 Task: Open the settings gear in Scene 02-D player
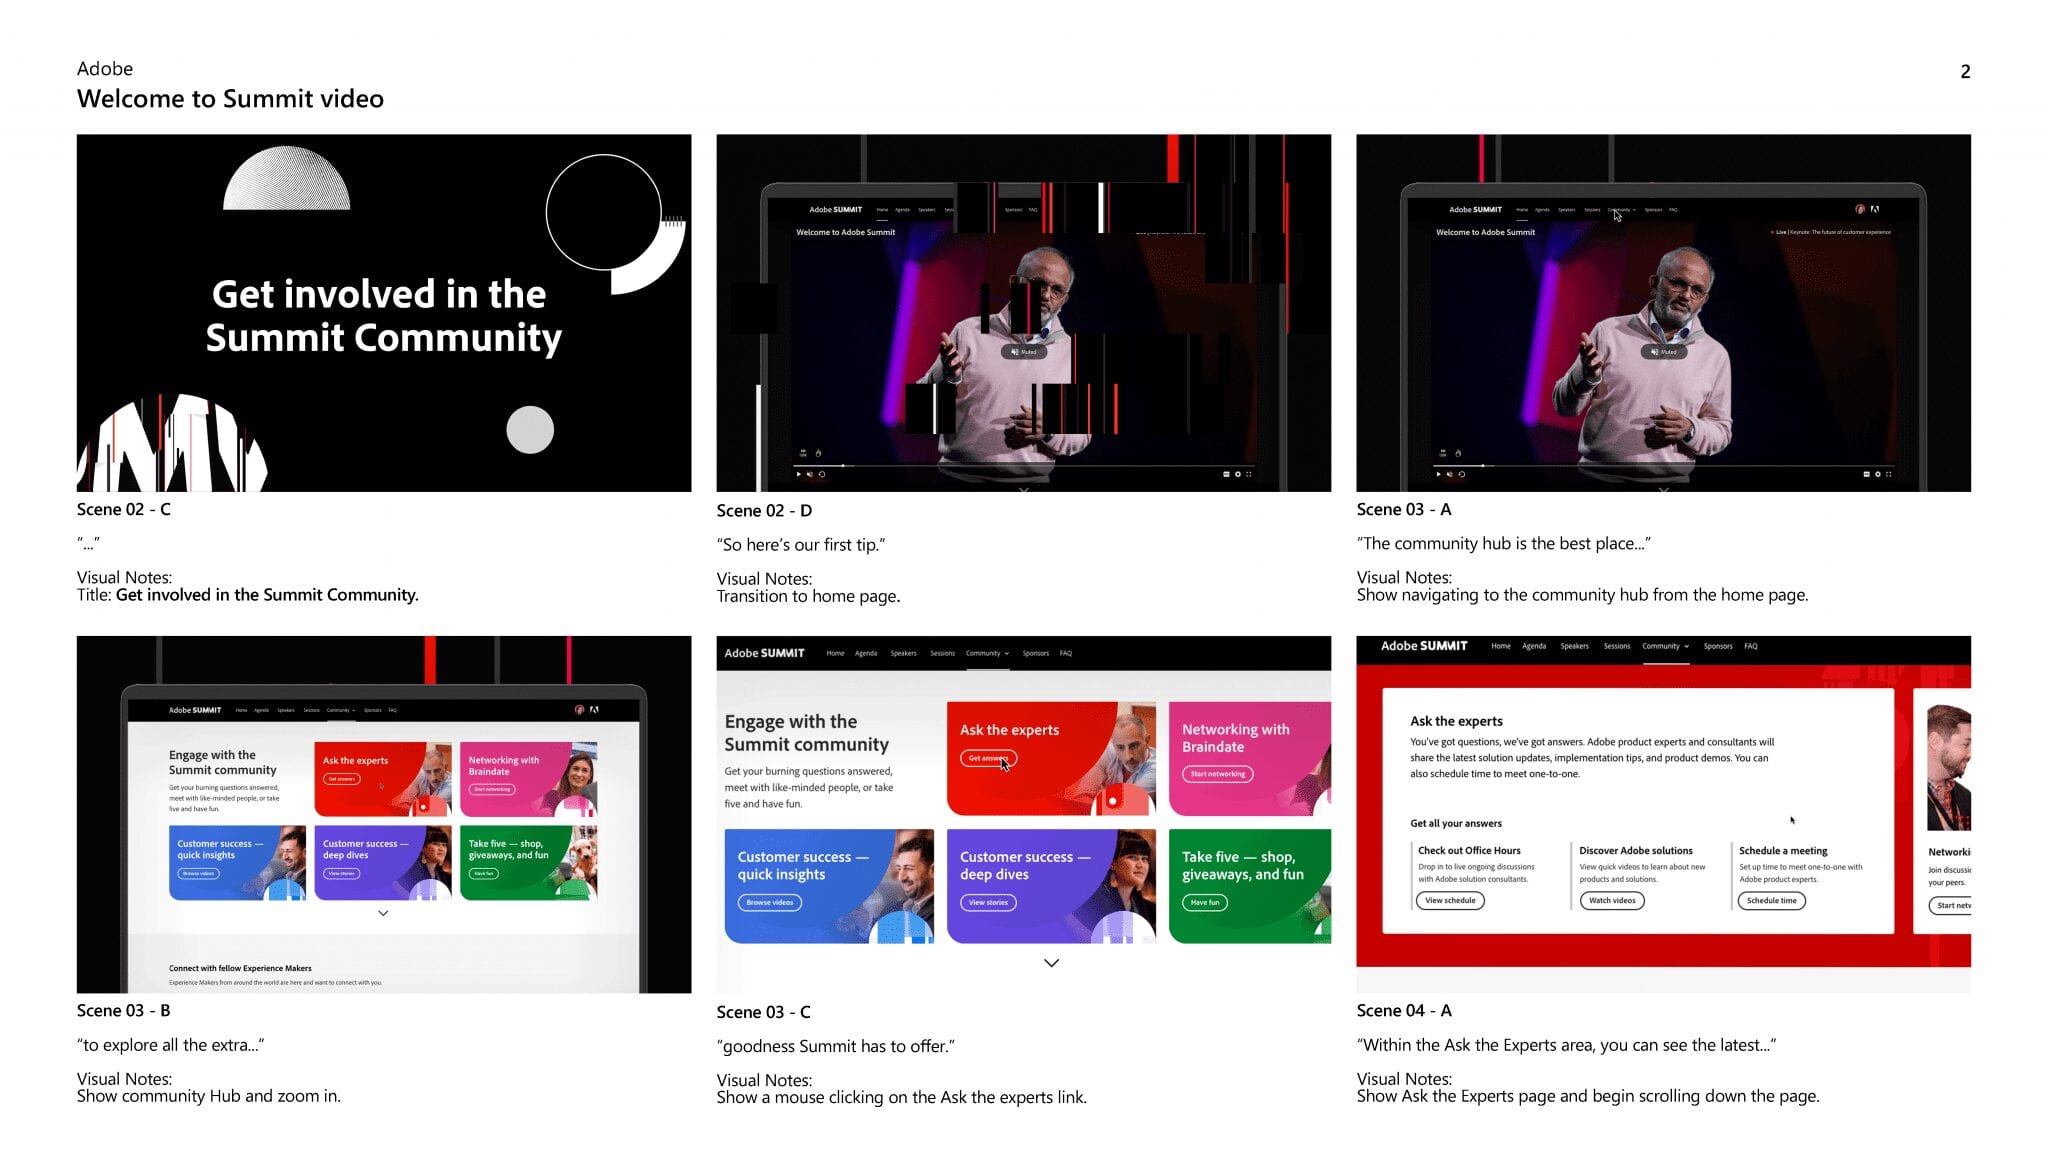[1238, 474]
